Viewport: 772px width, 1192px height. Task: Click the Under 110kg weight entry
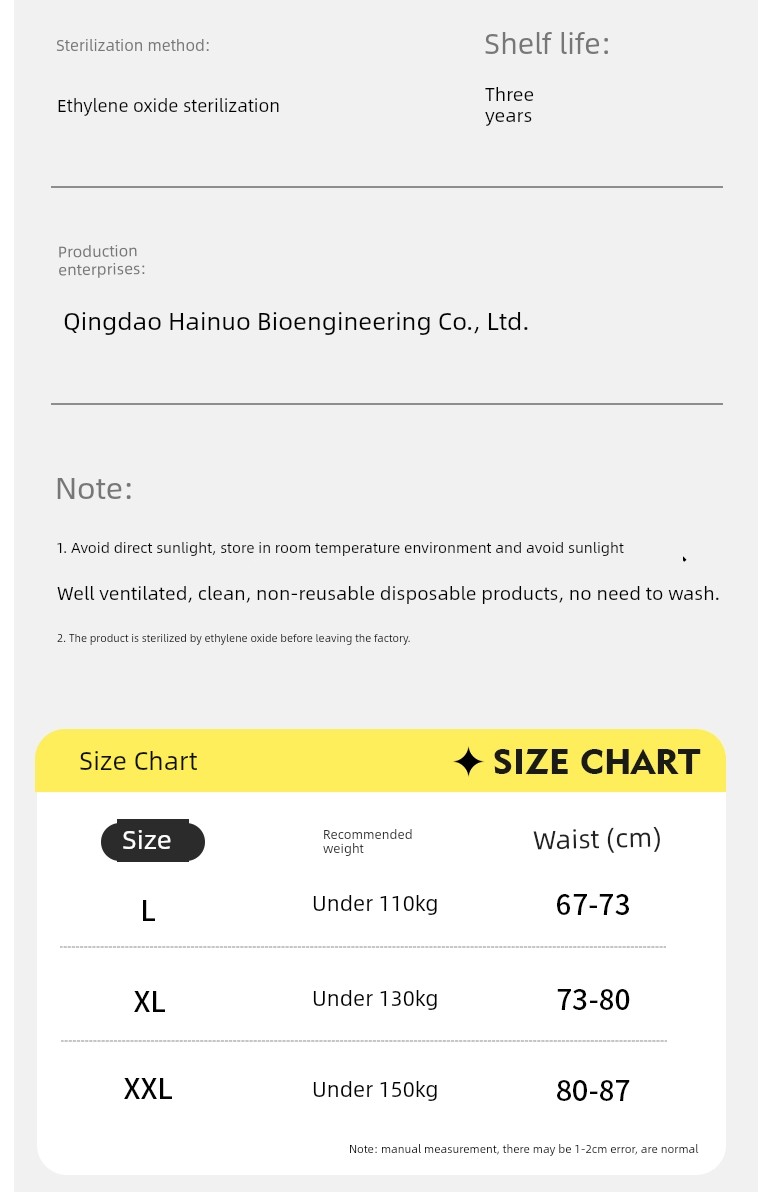point(375,904)
